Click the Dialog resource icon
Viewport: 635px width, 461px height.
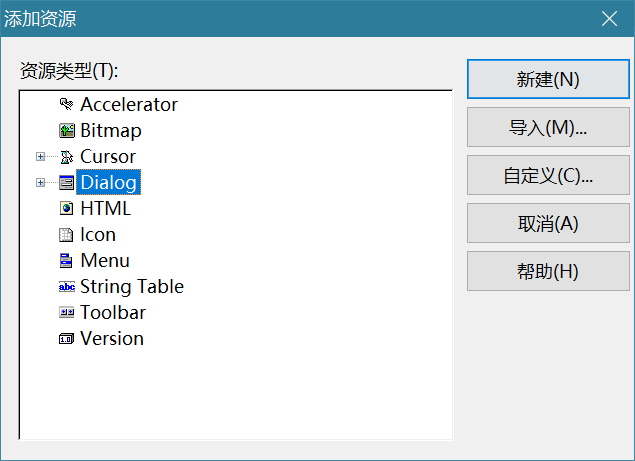point(67,182)
